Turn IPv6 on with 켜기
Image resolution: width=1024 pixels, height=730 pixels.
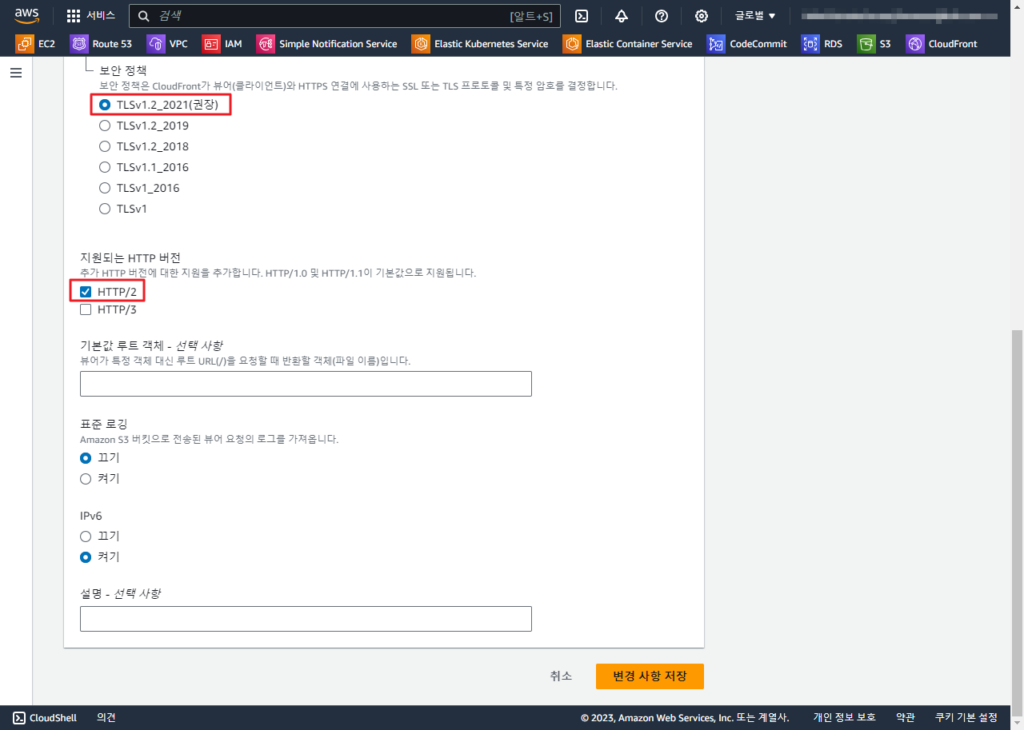pyautogui.click(x=86, y=558)
